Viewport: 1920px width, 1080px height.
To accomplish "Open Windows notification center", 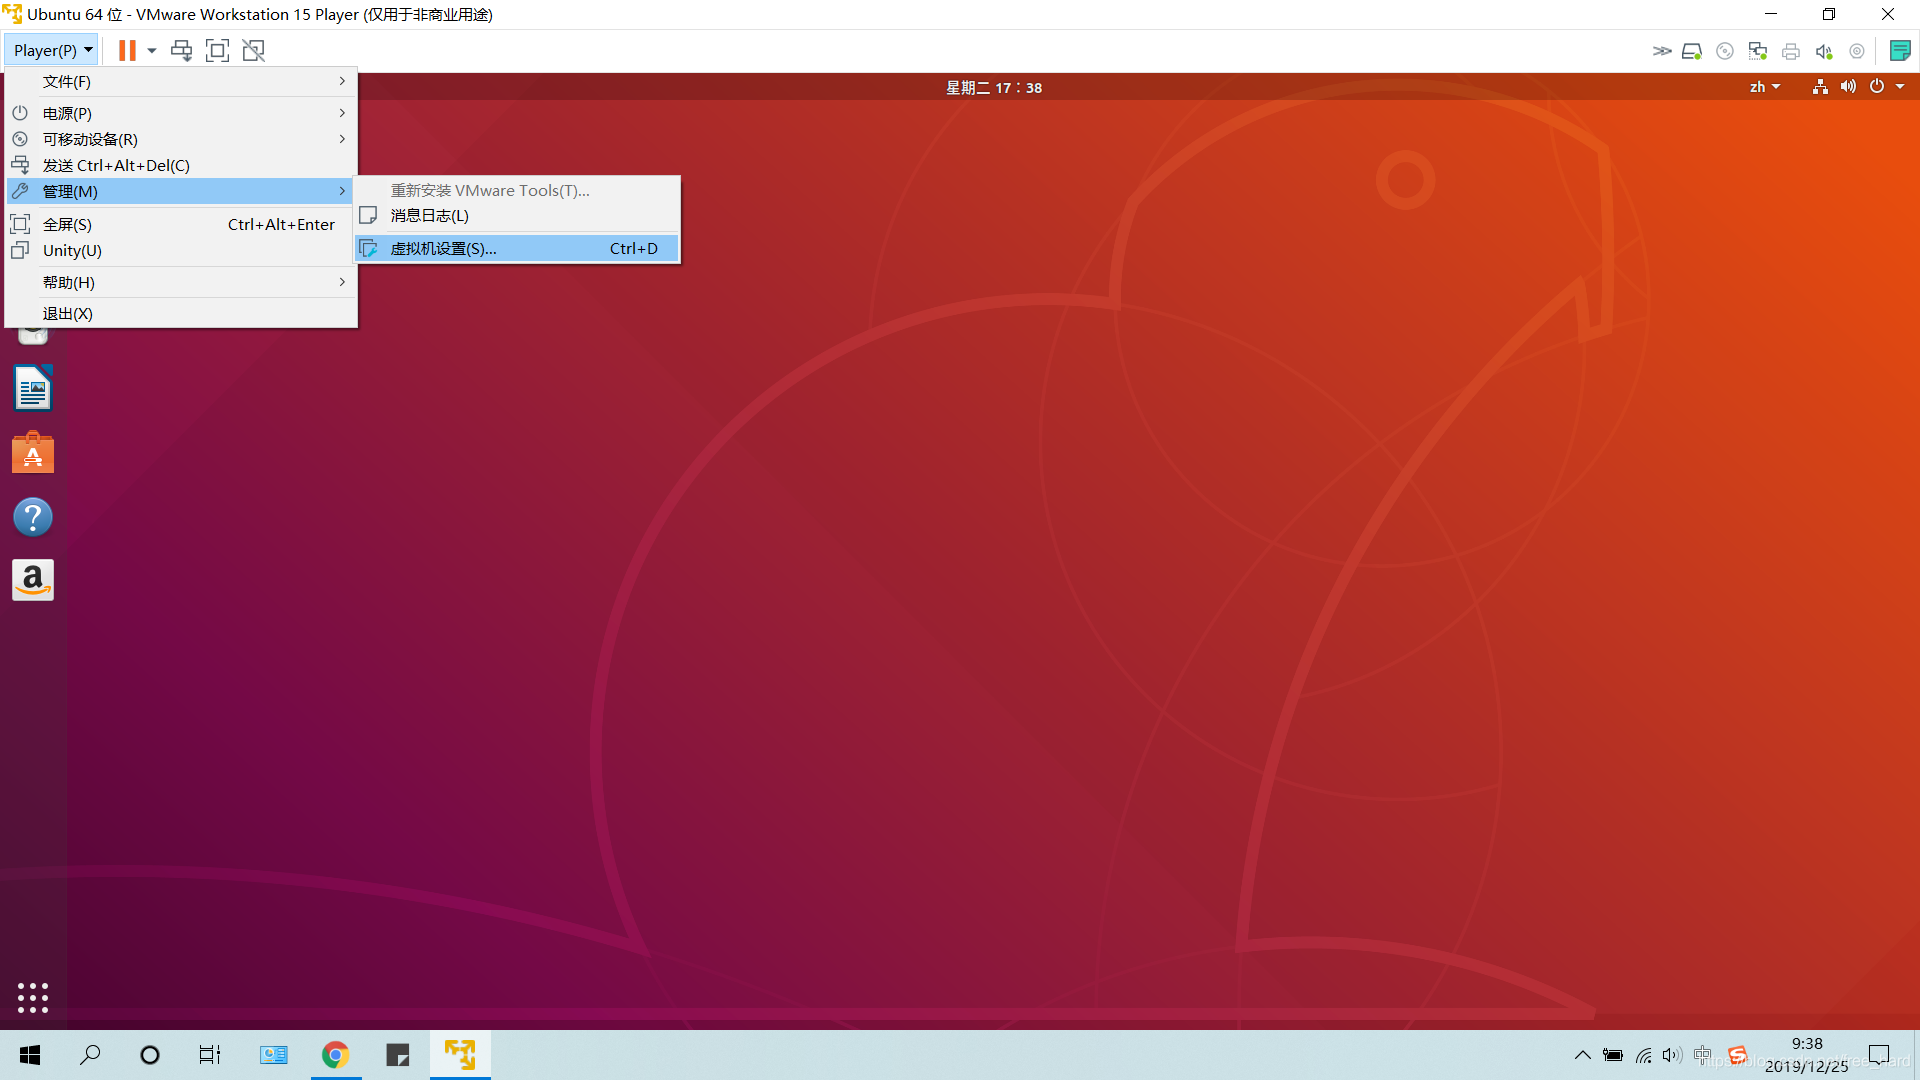I will [1879, 1055].
